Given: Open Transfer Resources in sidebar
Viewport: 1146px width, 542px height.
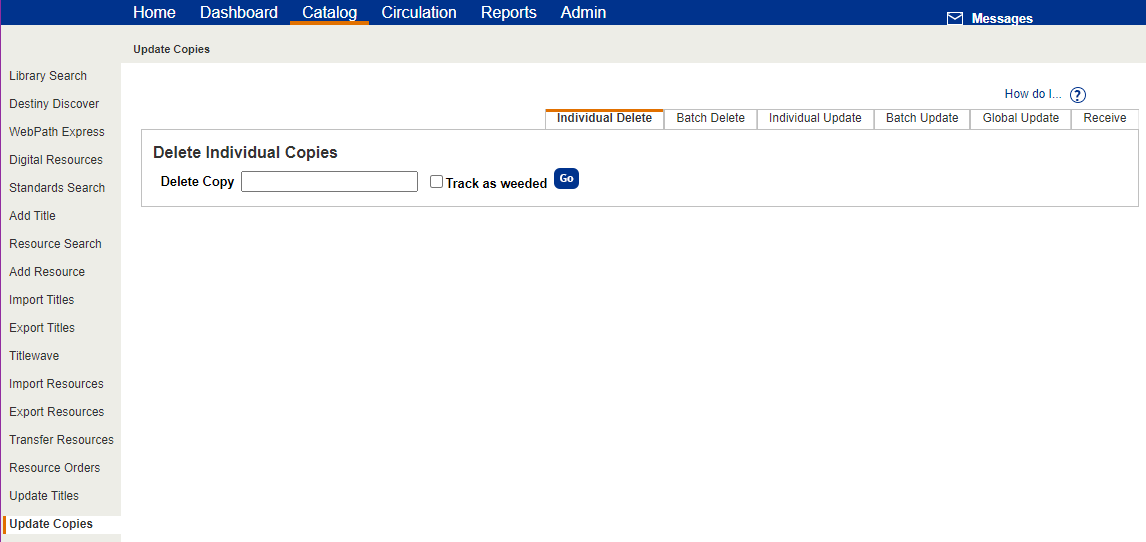Looking at the screenshot, I should click(61, 440).
